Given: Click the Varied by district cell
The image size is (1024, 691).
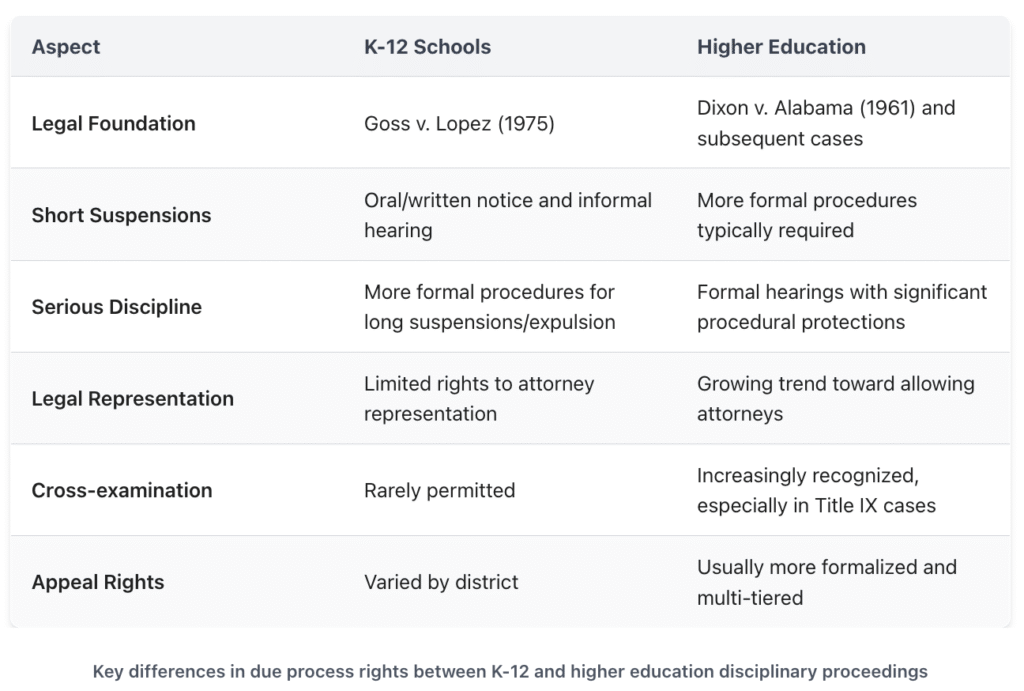Looking at the screenshot, I should 441,582.
